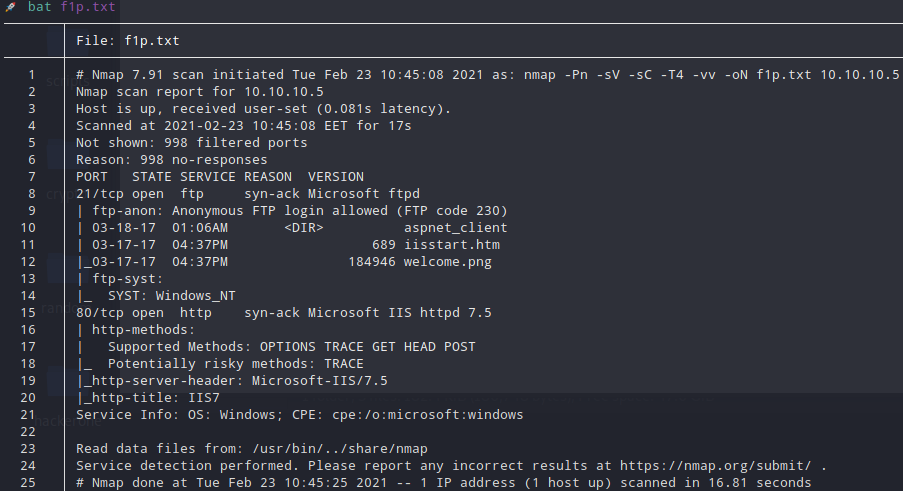This screenshot has width=903, height=491.
Task: Click the 'Windows_NT' SYST value
Action: click(195, 296)
